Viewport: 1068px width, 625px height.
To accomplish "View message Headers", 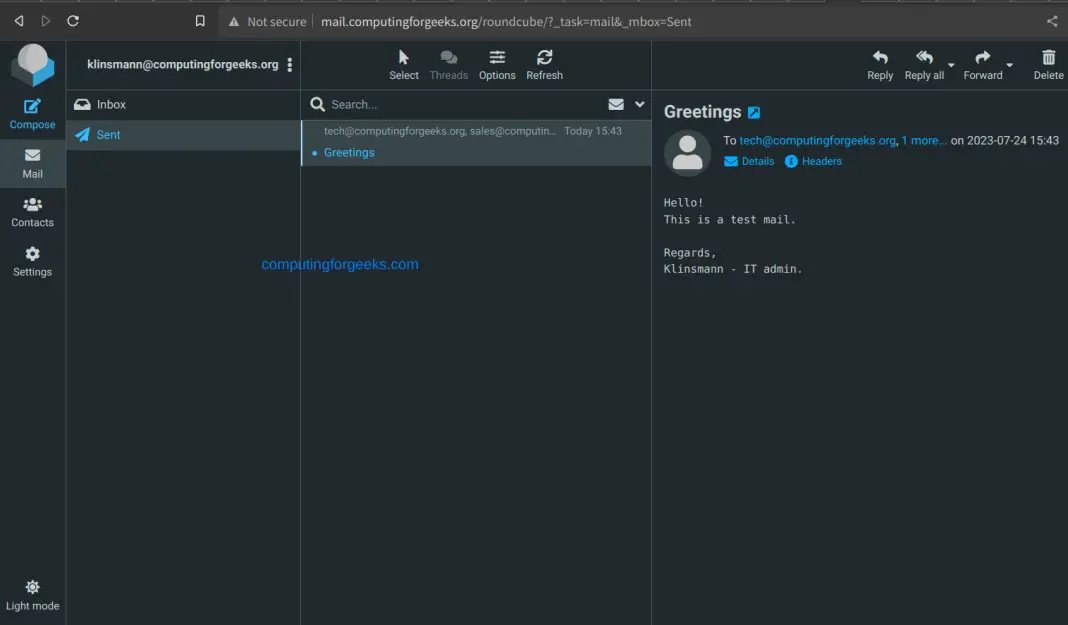I will point(813,161).
